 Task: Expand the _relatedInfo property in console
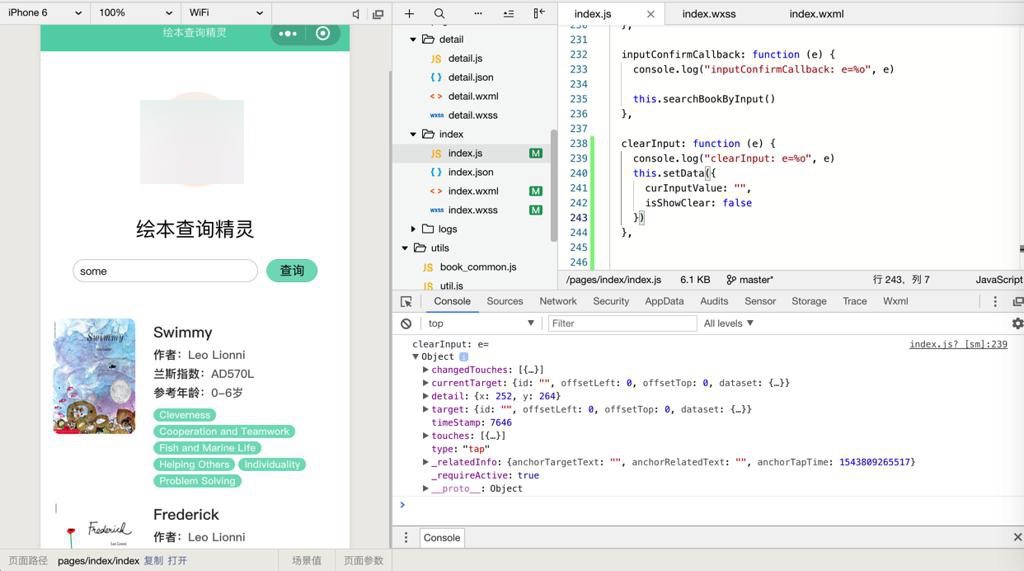coord(426,462)
